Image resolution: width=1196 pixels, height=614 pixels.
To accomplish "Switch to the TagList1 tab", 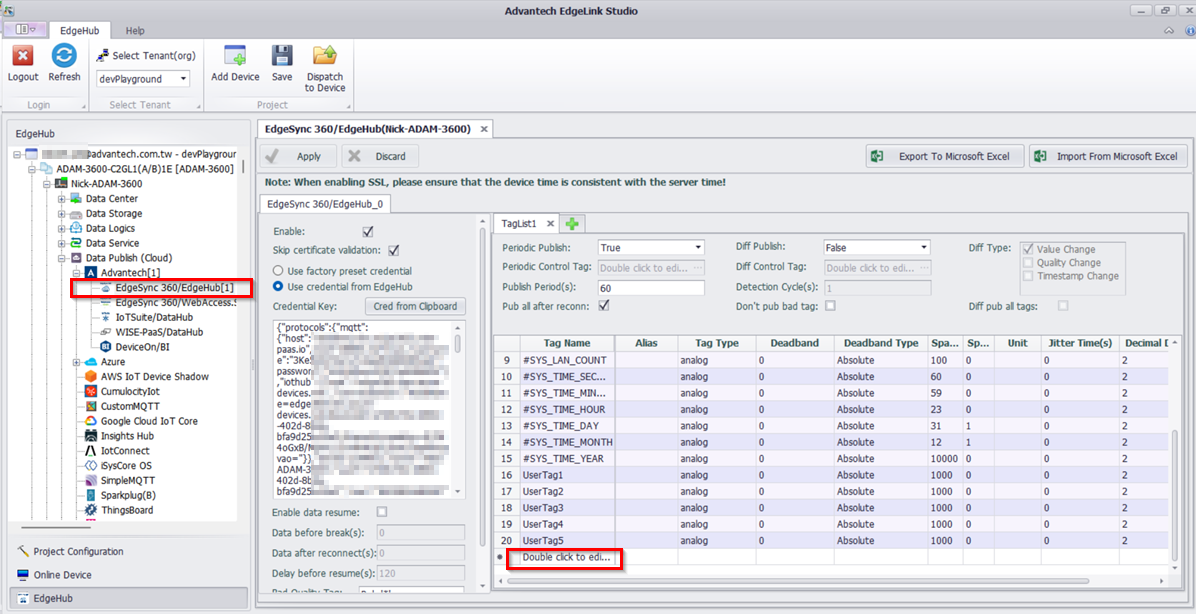I will (520, 224).
